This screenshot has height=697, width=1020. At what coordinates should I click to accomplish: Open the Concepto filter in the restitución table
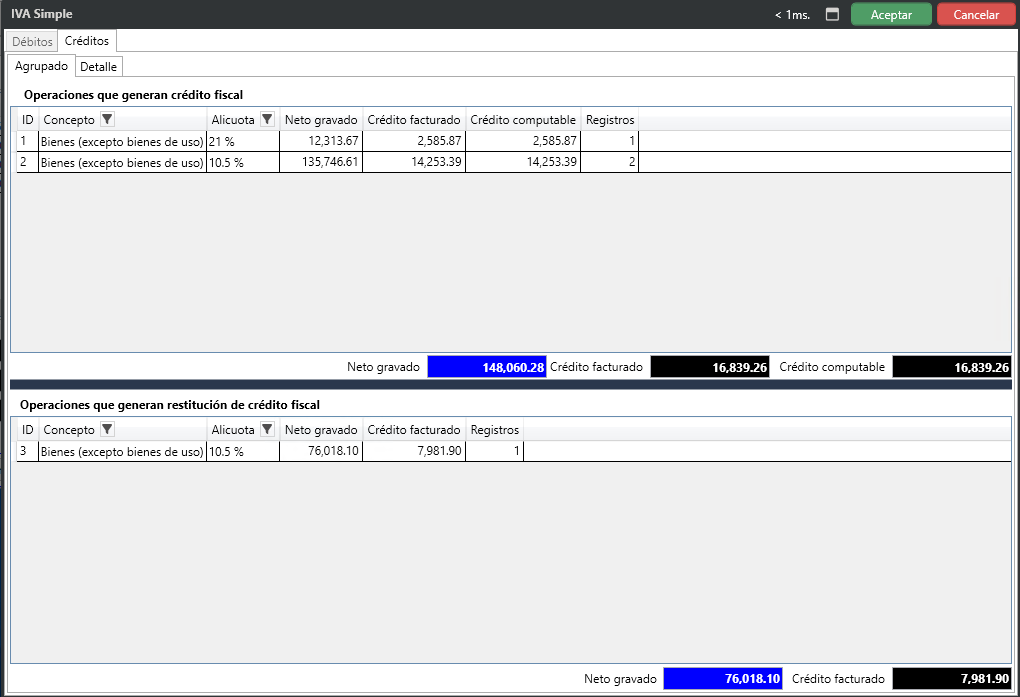click(107, 430)
